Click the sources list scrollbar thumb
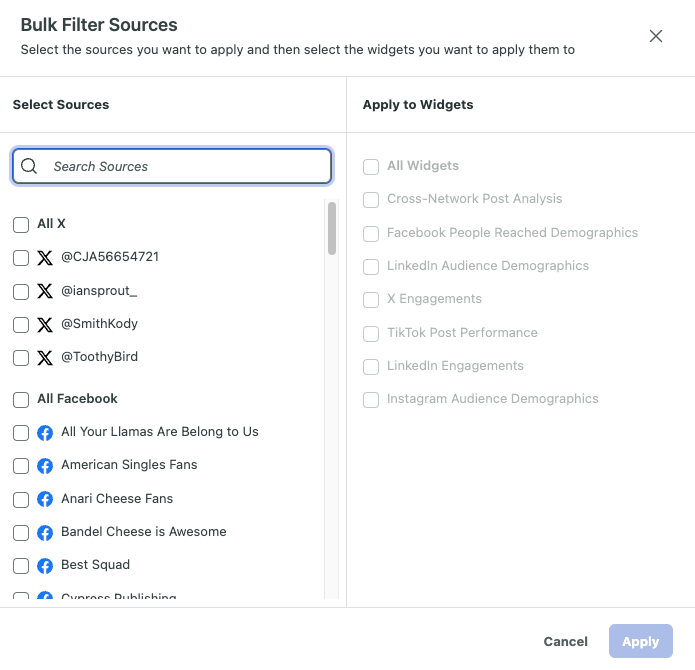Image resolution: width=695 pixels, height=670 pixels. (x=332, y=228)
